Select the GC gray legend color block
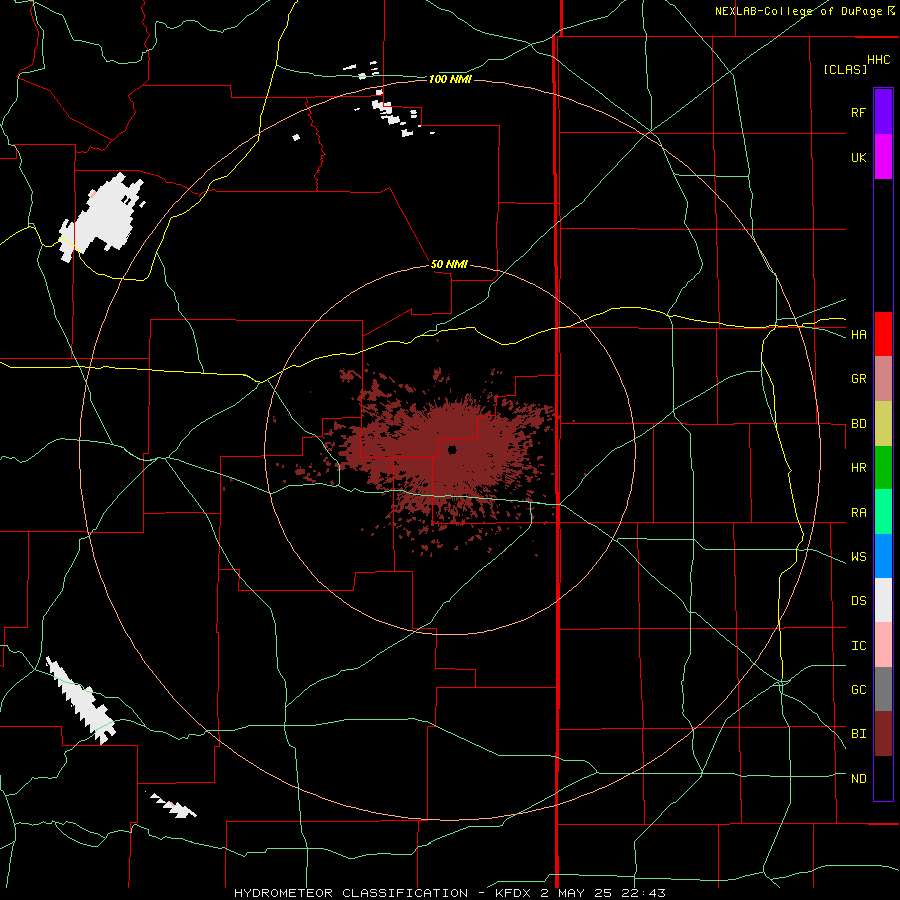This screenshot has width=900, height=900. pos(883,689)
